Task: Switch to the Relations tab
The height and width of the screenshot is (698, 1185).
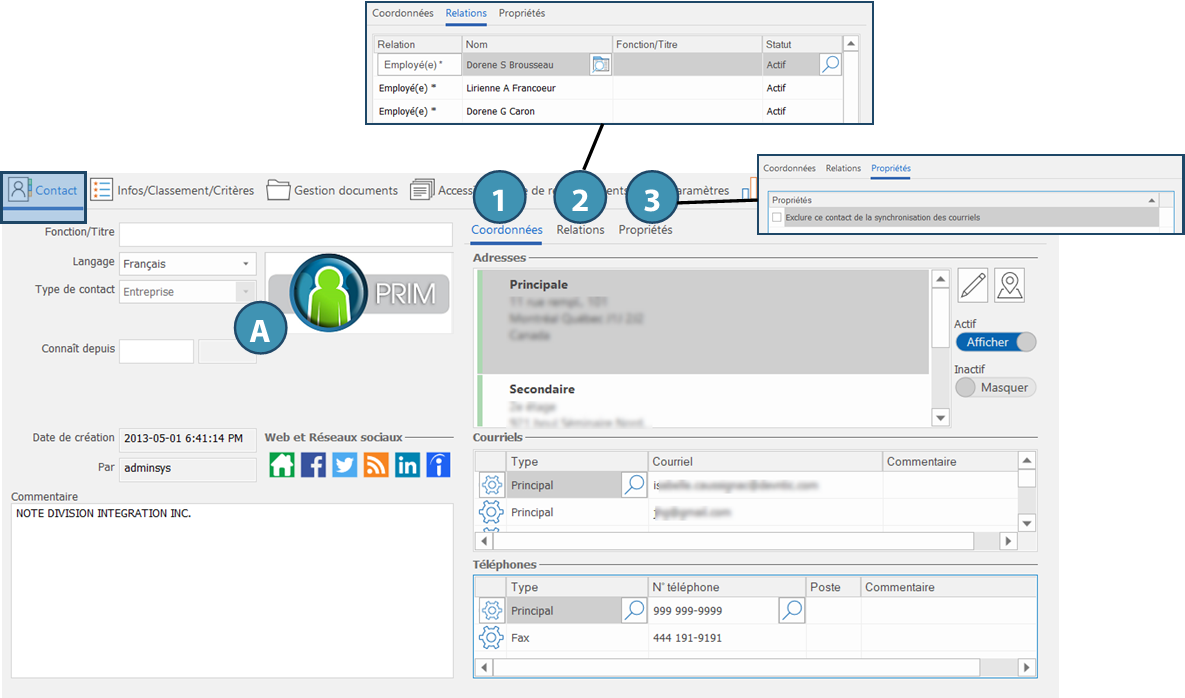Action: tap(580, 230)
